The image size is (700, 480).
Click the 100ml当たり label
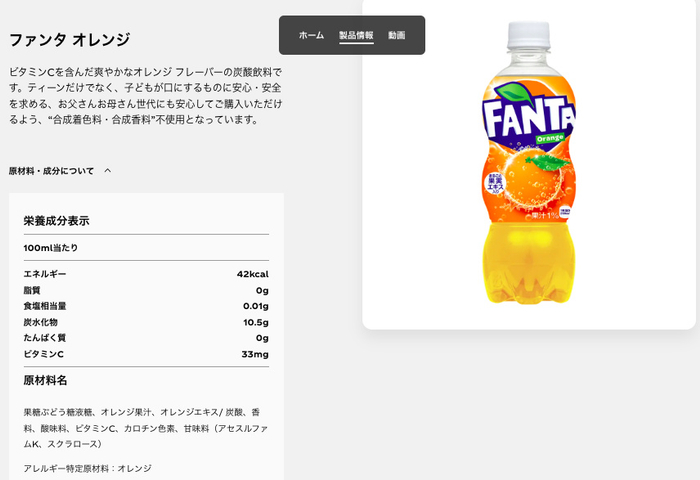coord(50,248)
